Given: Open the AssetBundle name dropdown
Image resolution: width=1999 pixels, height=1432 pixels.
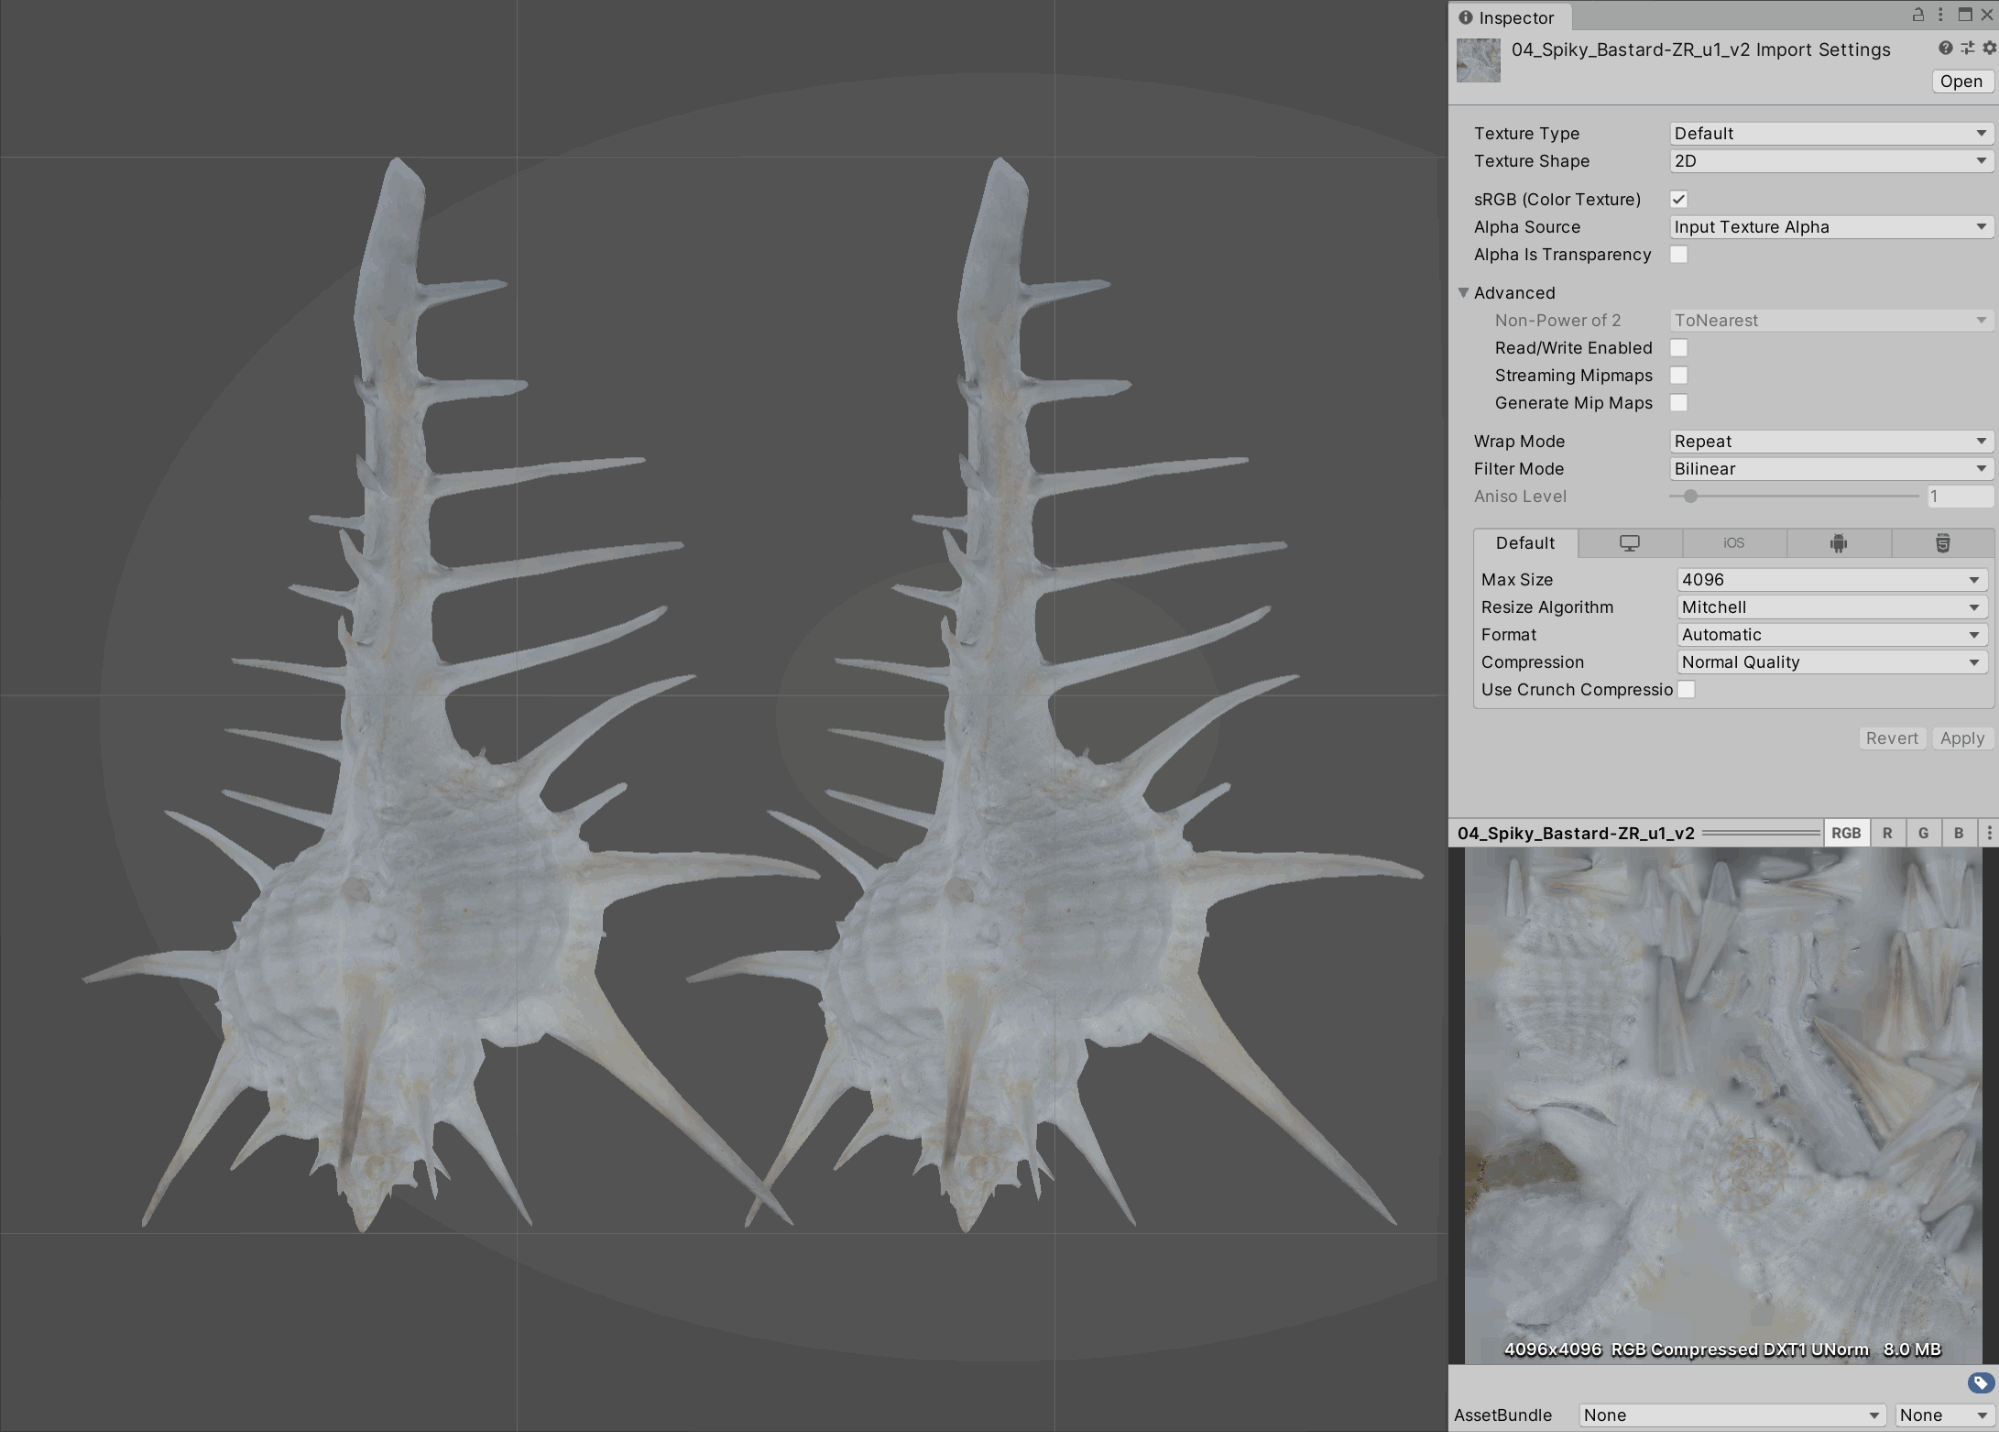Looking at the screenshot, I should 1732,1415.
